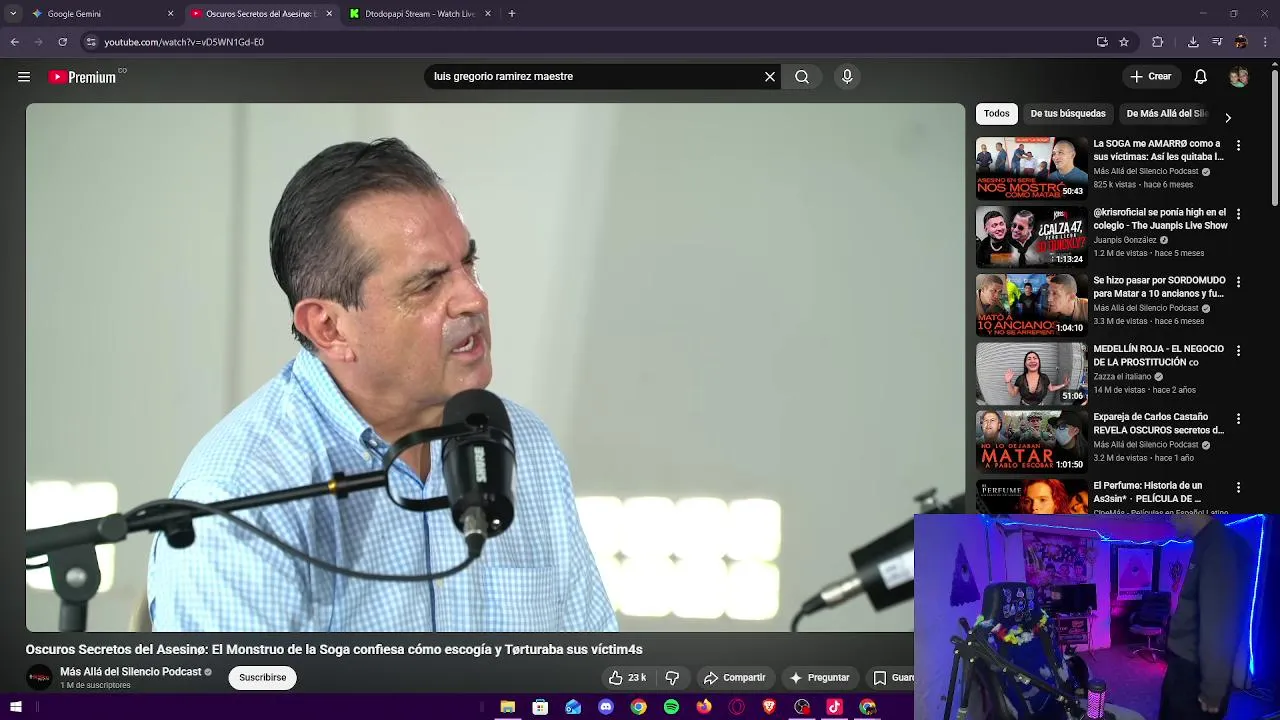The width and height of the screenshot is (1280, 720).
Task: Open Brave browser from the taskbar
Action: tap(769, 707)
